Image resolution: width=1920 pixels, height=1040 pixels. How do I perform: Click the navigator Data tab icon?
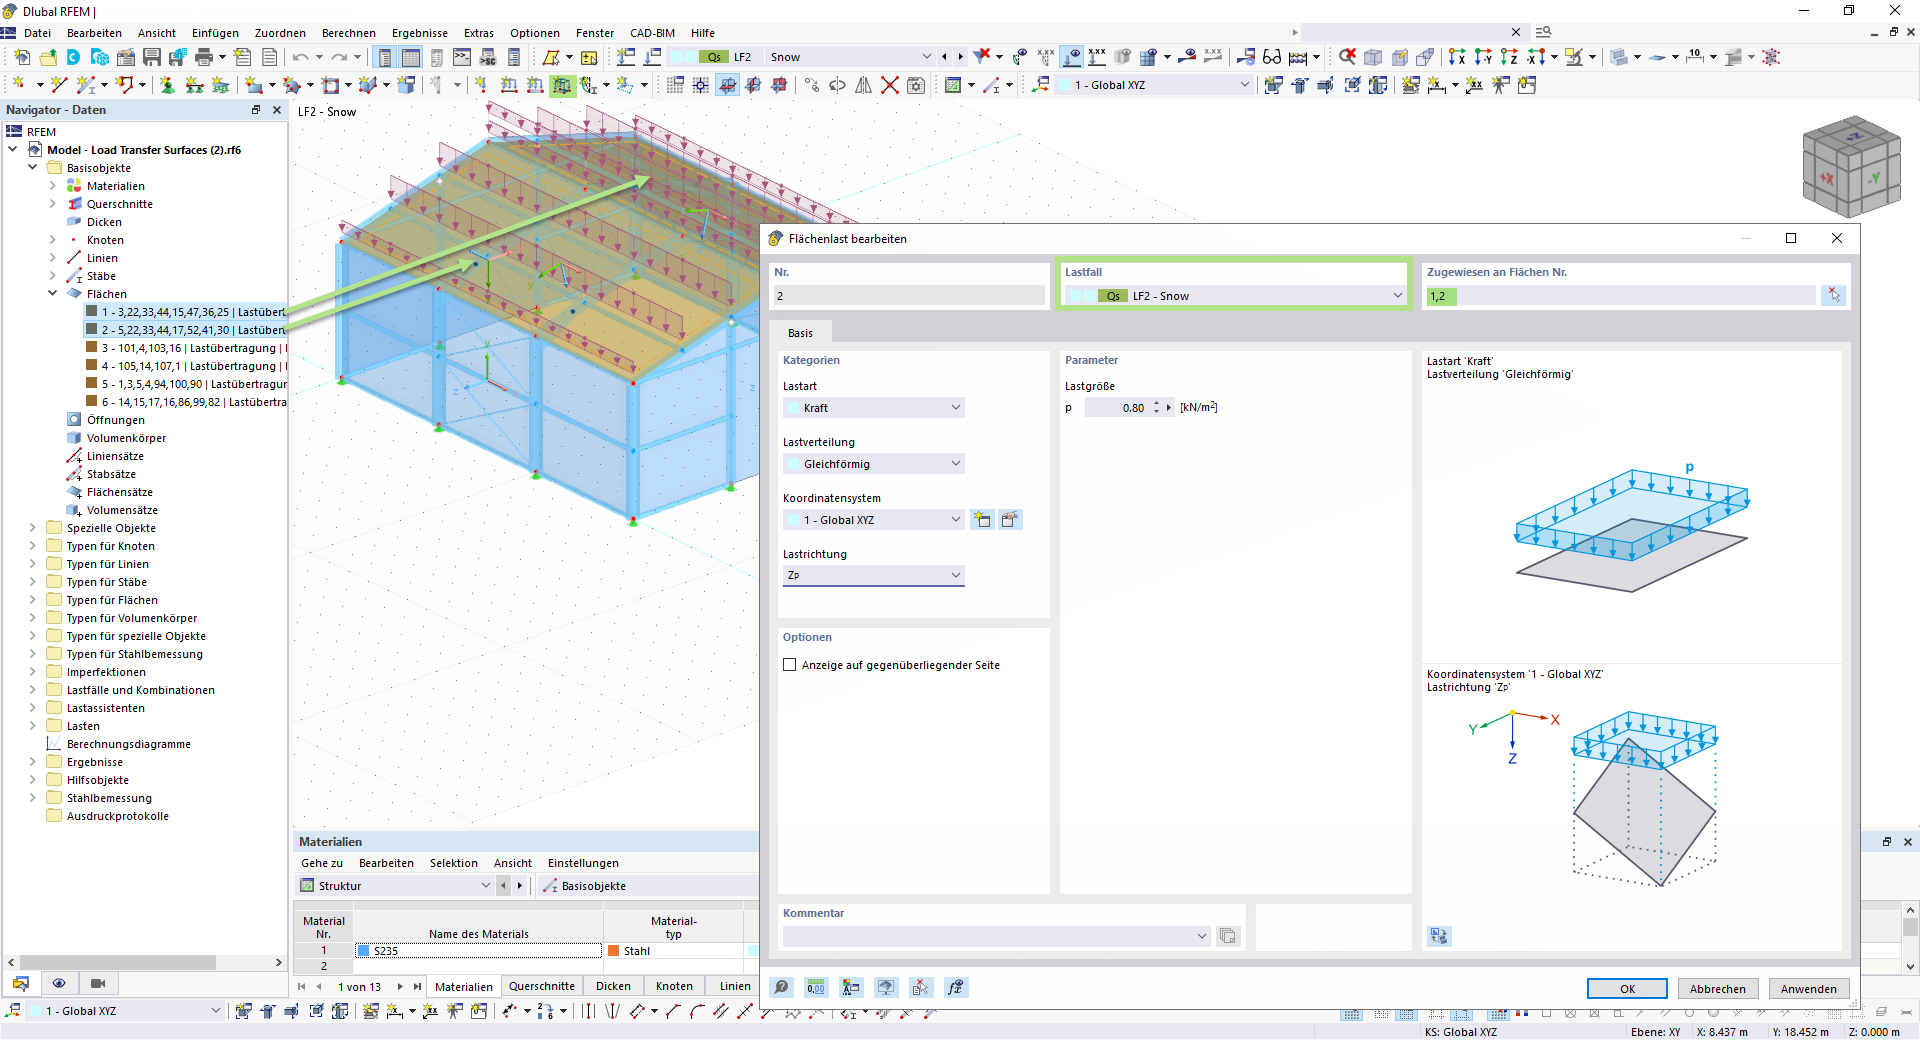(x=21, y=983)
